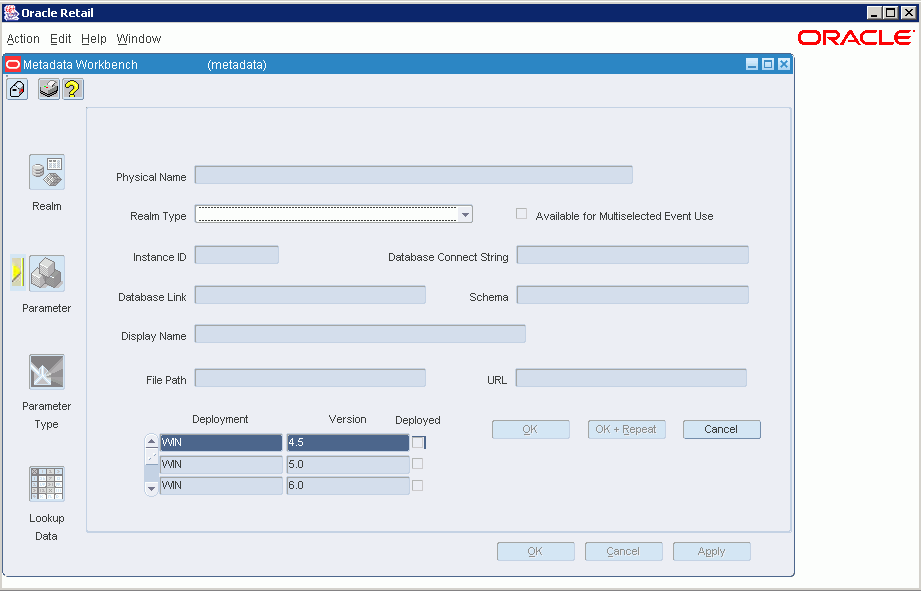Minimize the Metadata Workbench inner window

pos(752,64)
